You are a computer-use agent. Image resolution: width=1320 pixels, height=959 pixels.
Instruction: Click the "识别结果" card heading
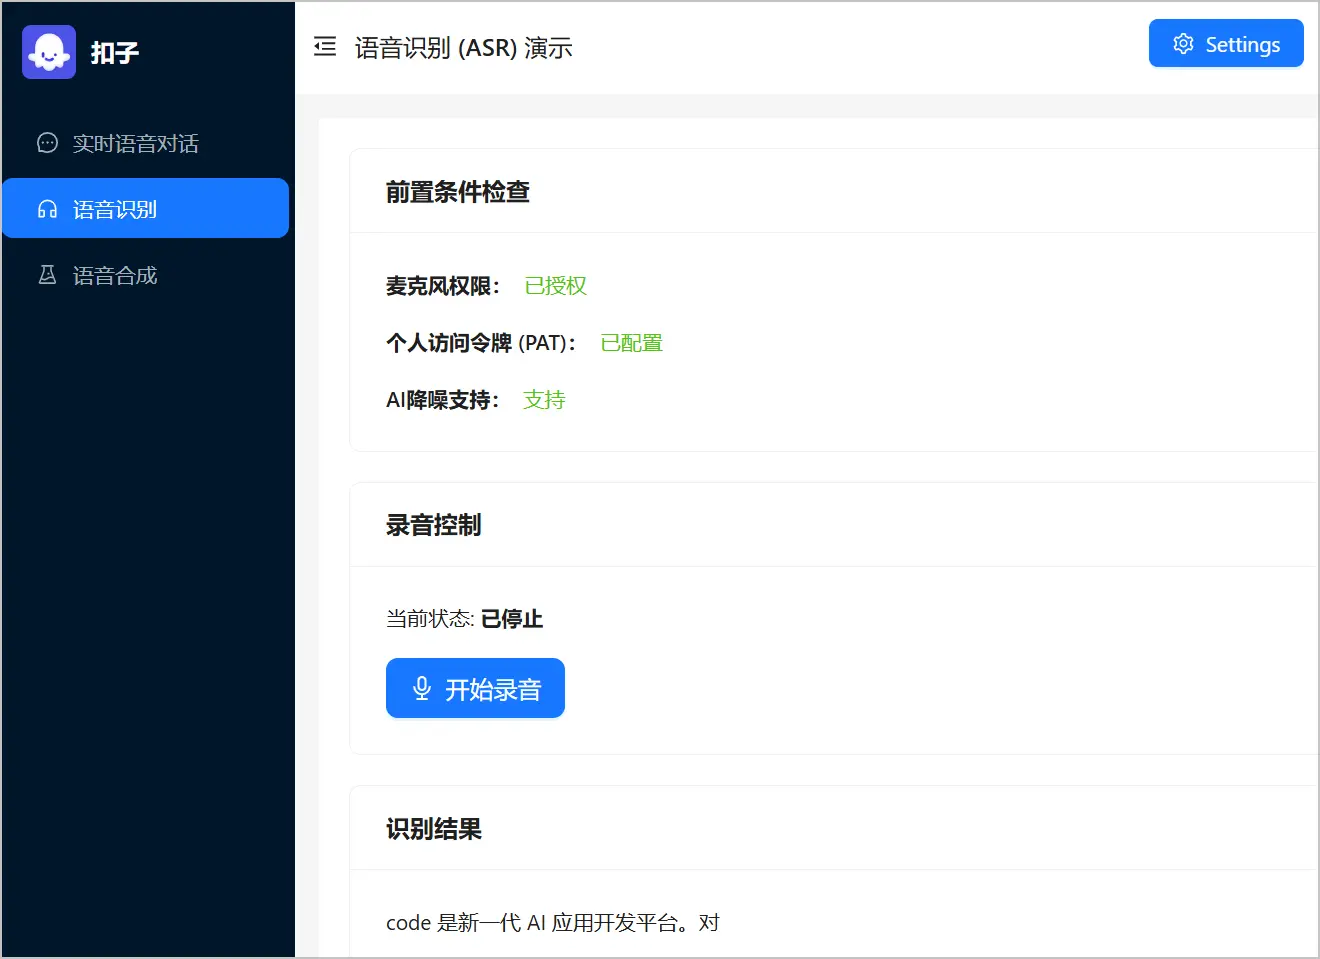pyautogui.click(x=434, y=829)
